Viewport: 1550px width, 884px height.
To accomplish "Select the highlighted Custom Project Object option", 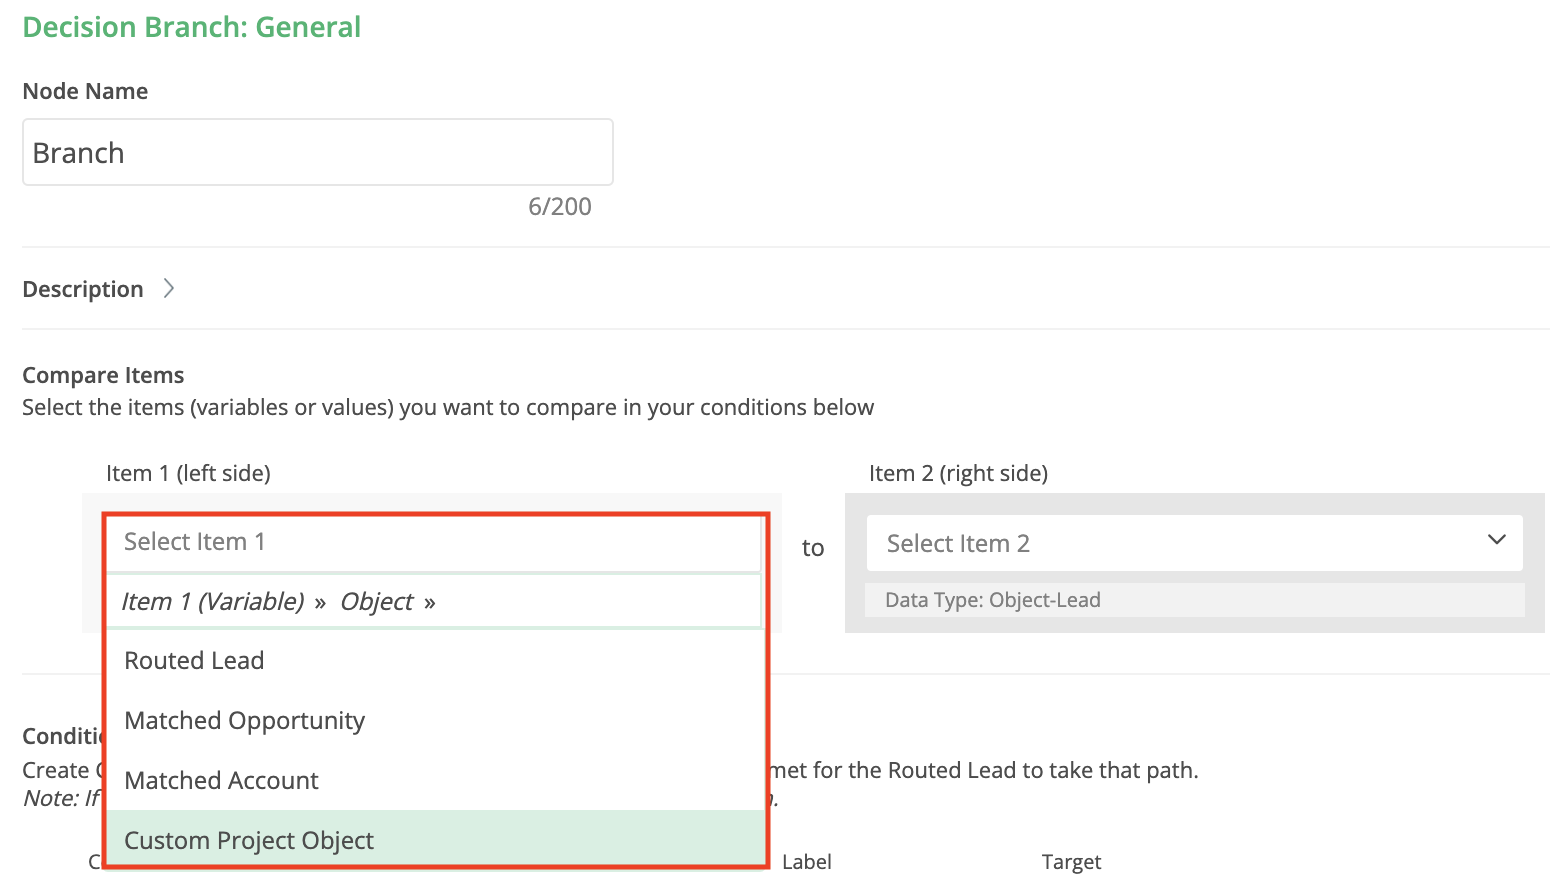I will [x=249, y=841].
